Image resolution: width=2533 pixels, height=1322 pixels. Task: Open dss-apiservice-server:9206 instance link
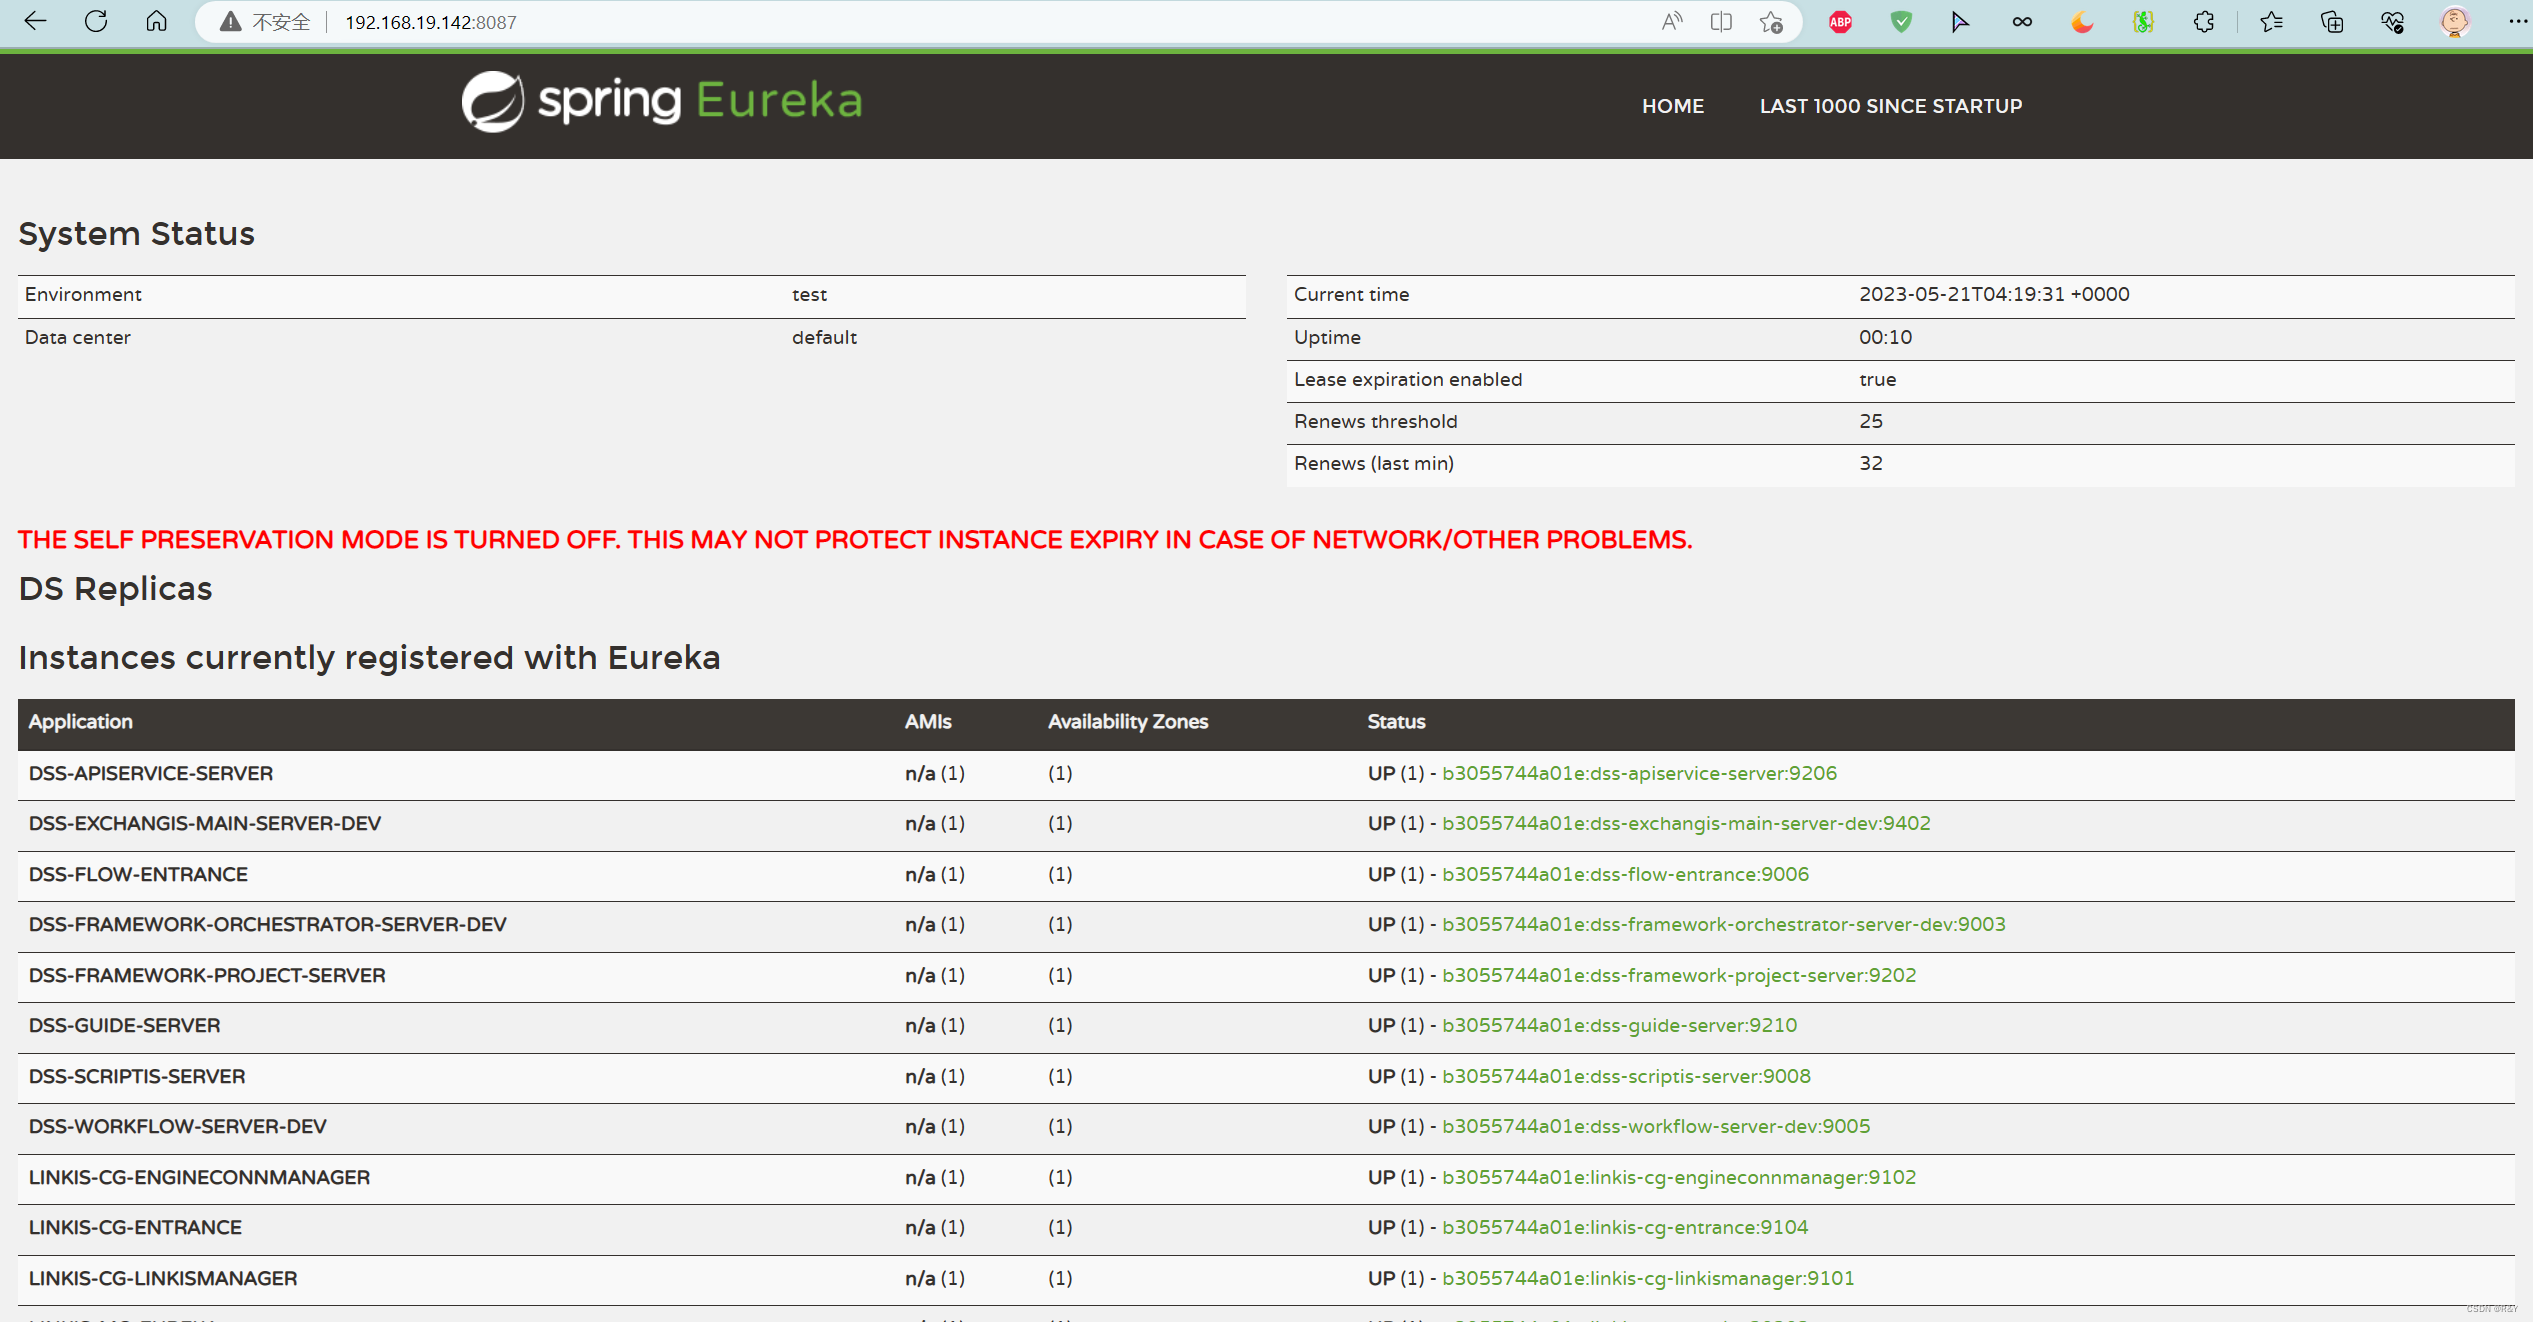[x=1638, y=773]
